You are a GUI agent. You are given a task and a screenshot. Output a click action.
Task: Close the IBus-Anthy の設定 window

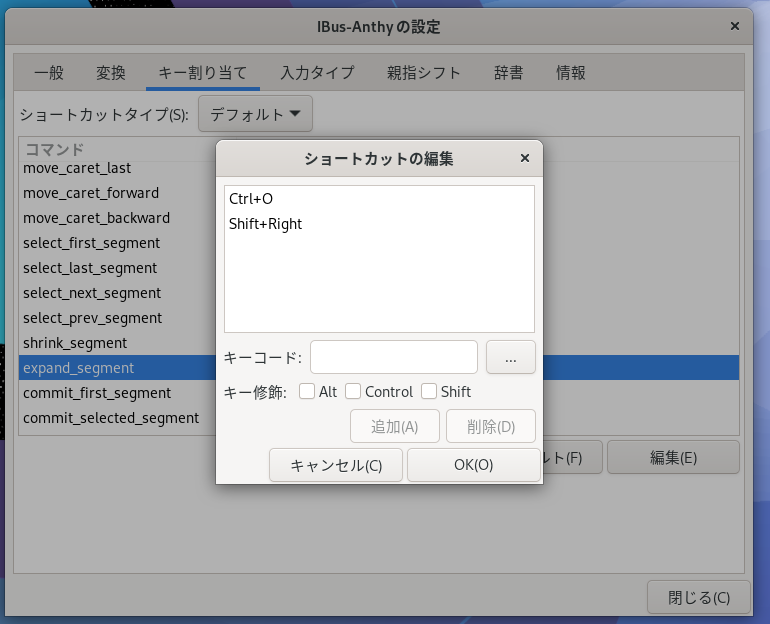(x=735, y=26)
